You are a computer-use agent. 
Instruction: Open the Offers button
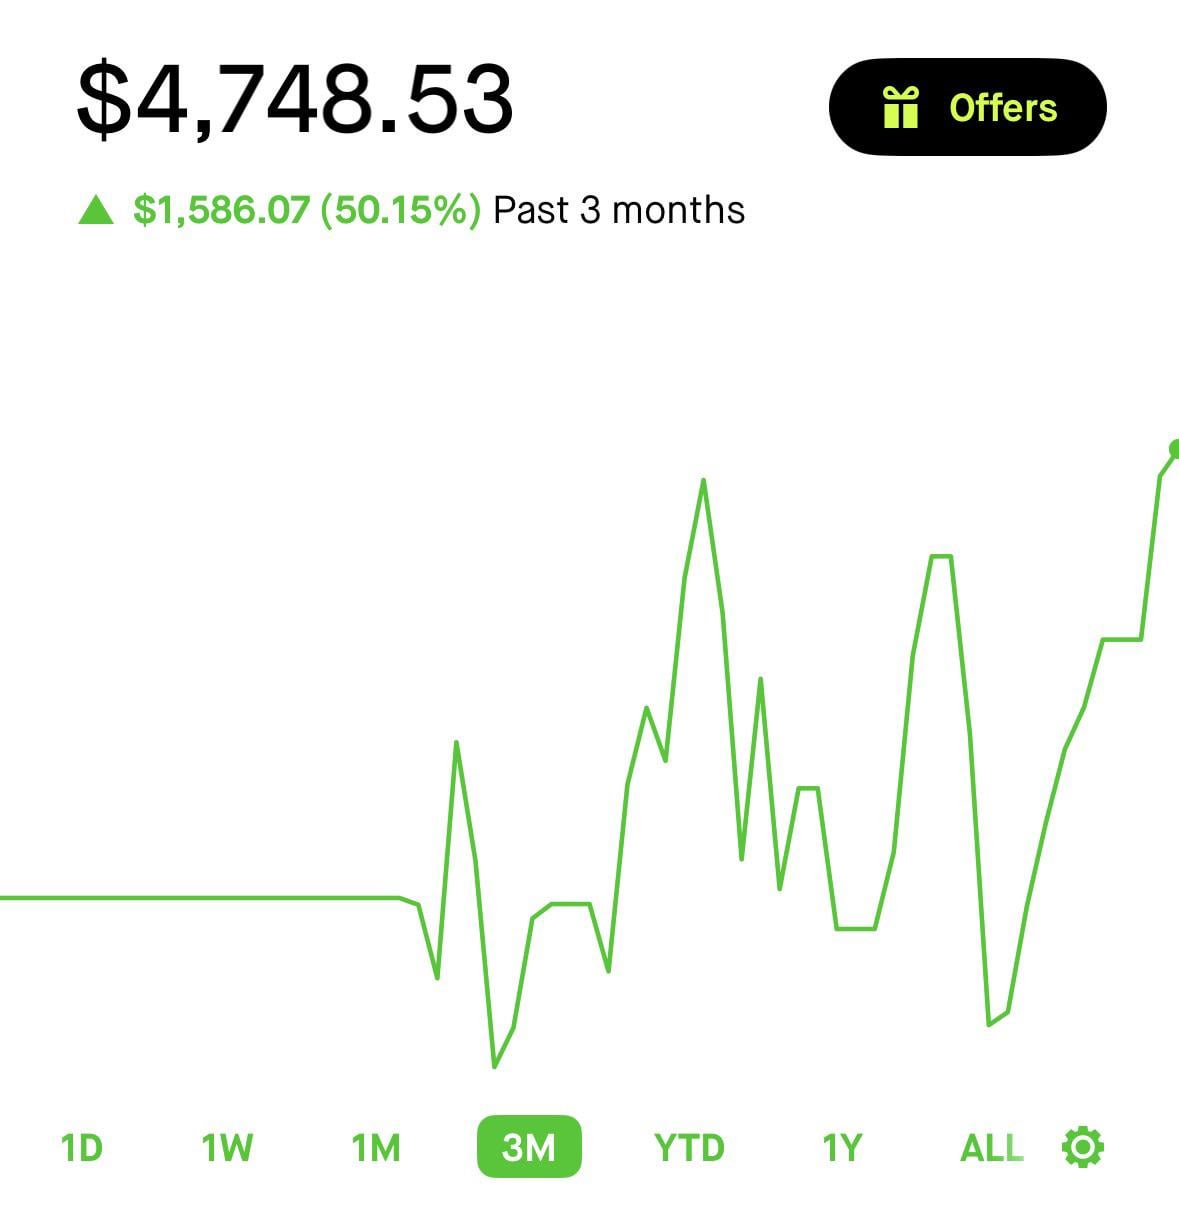[967, 107]
